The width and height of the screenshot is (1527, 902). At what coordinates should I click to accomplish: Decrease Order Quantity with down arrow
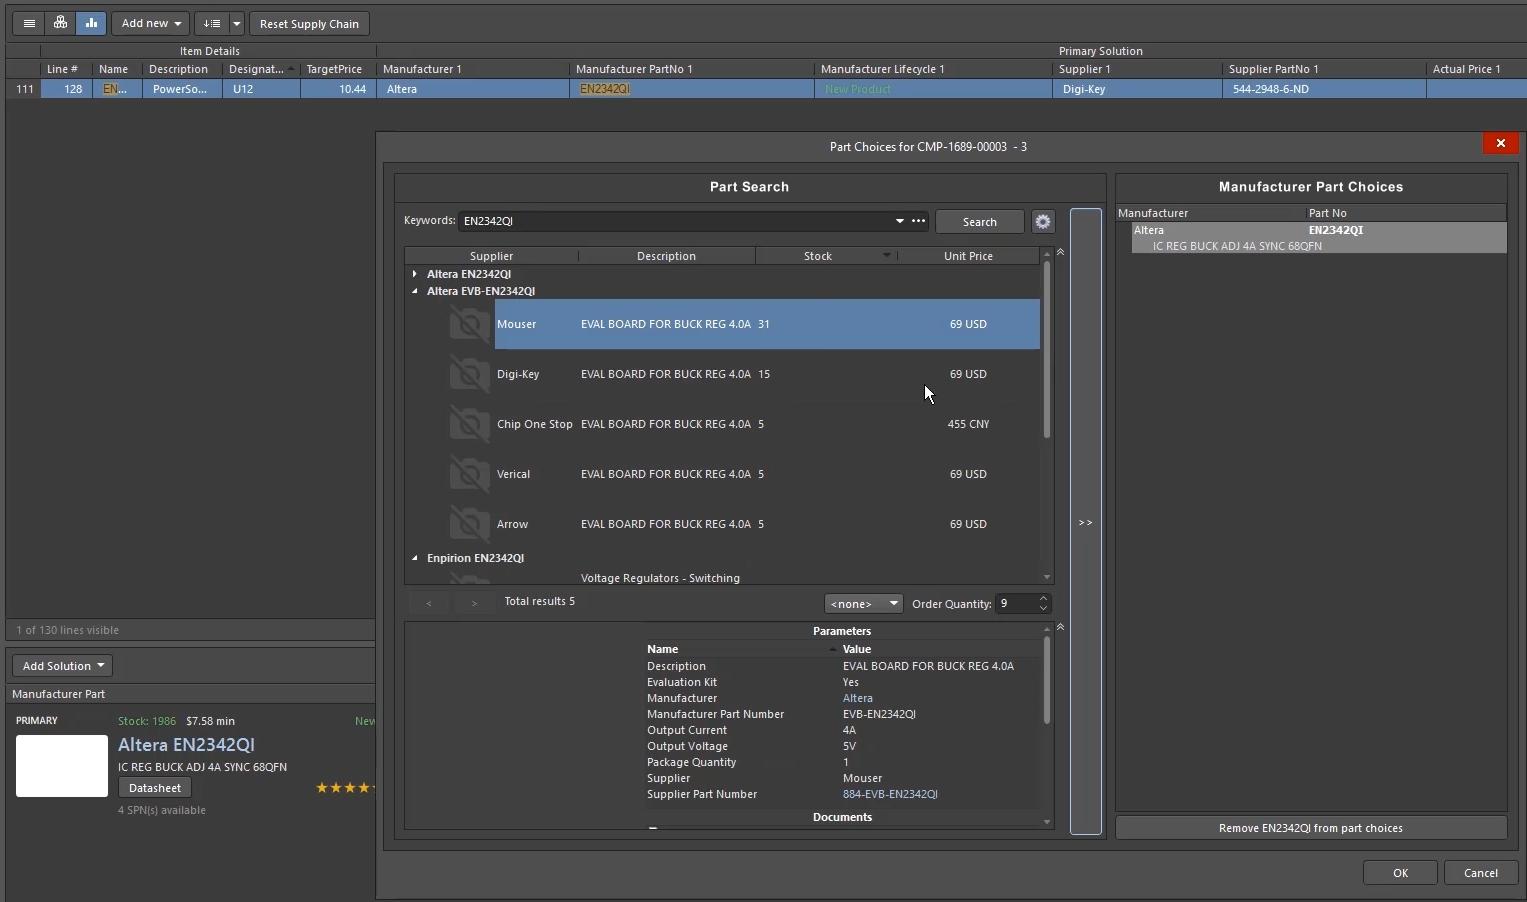1043,609
